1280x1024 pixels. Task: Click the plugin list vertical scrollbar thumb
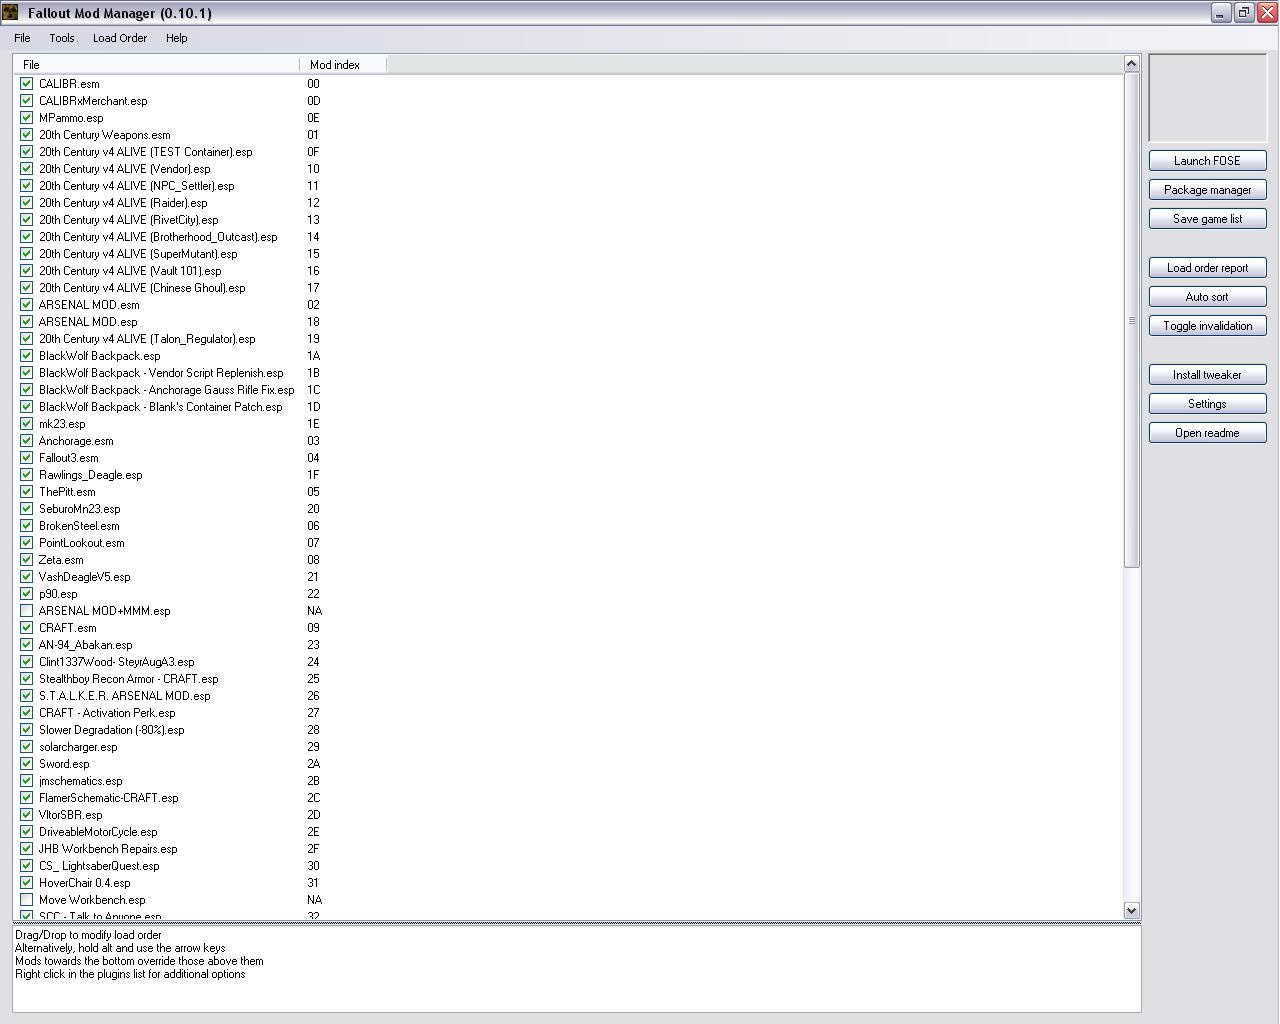(1132, 320)
